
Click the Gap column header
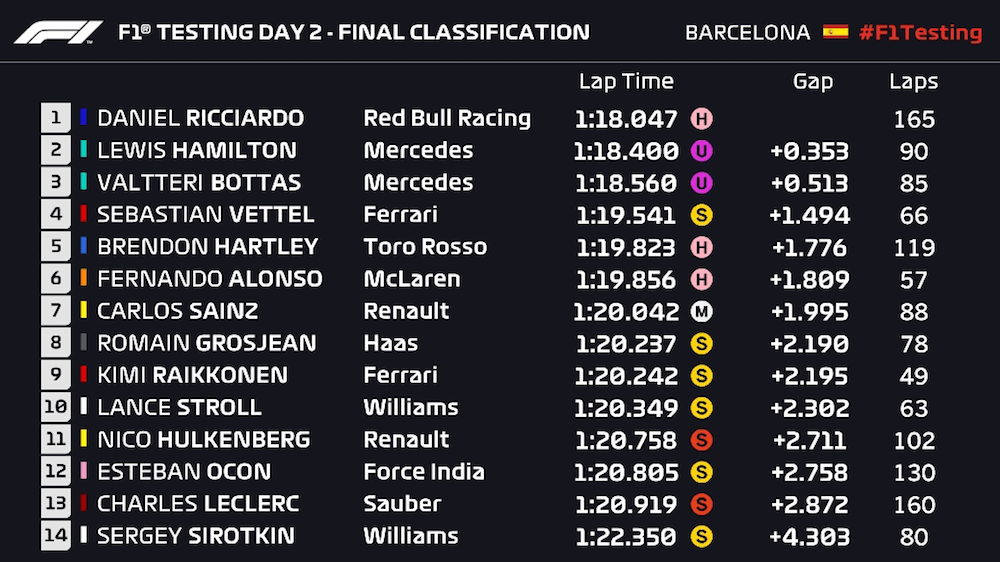coord(812,82)
